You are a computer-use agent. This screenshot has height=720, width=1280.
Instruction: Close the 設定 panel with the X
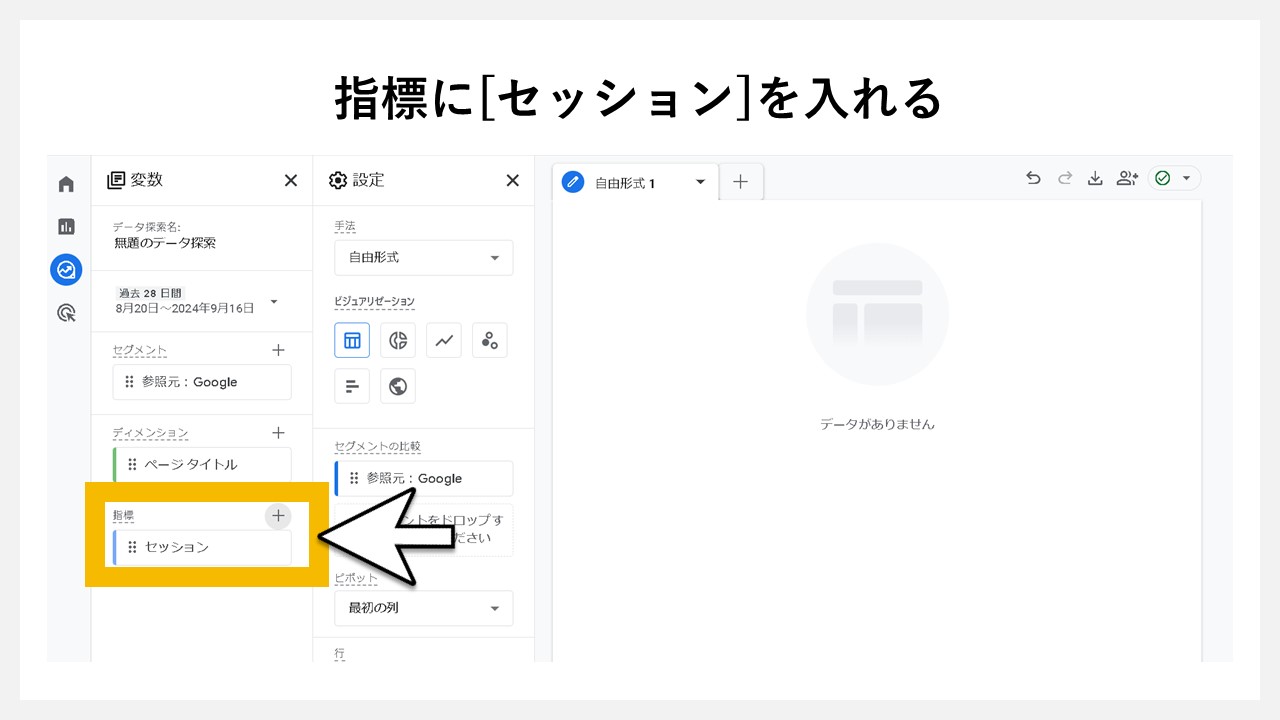click(x=512, y=181)
